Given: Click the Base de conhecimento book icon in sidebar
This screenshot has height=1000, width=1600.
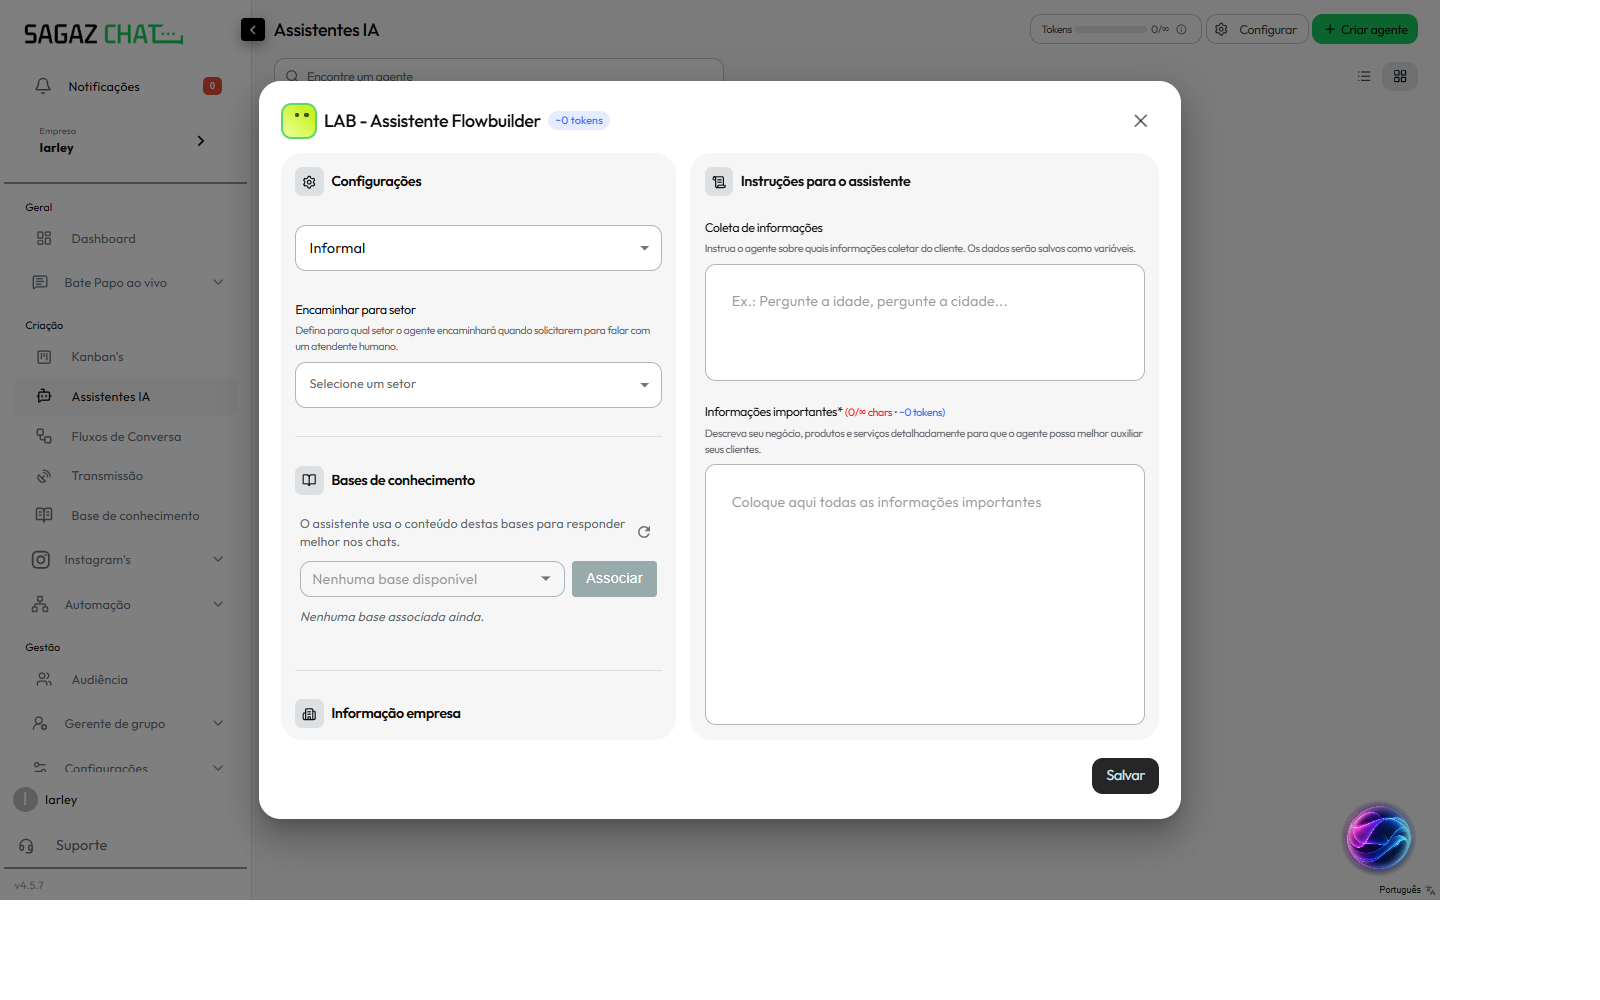Looking at the screenshot, I should 44,515.
